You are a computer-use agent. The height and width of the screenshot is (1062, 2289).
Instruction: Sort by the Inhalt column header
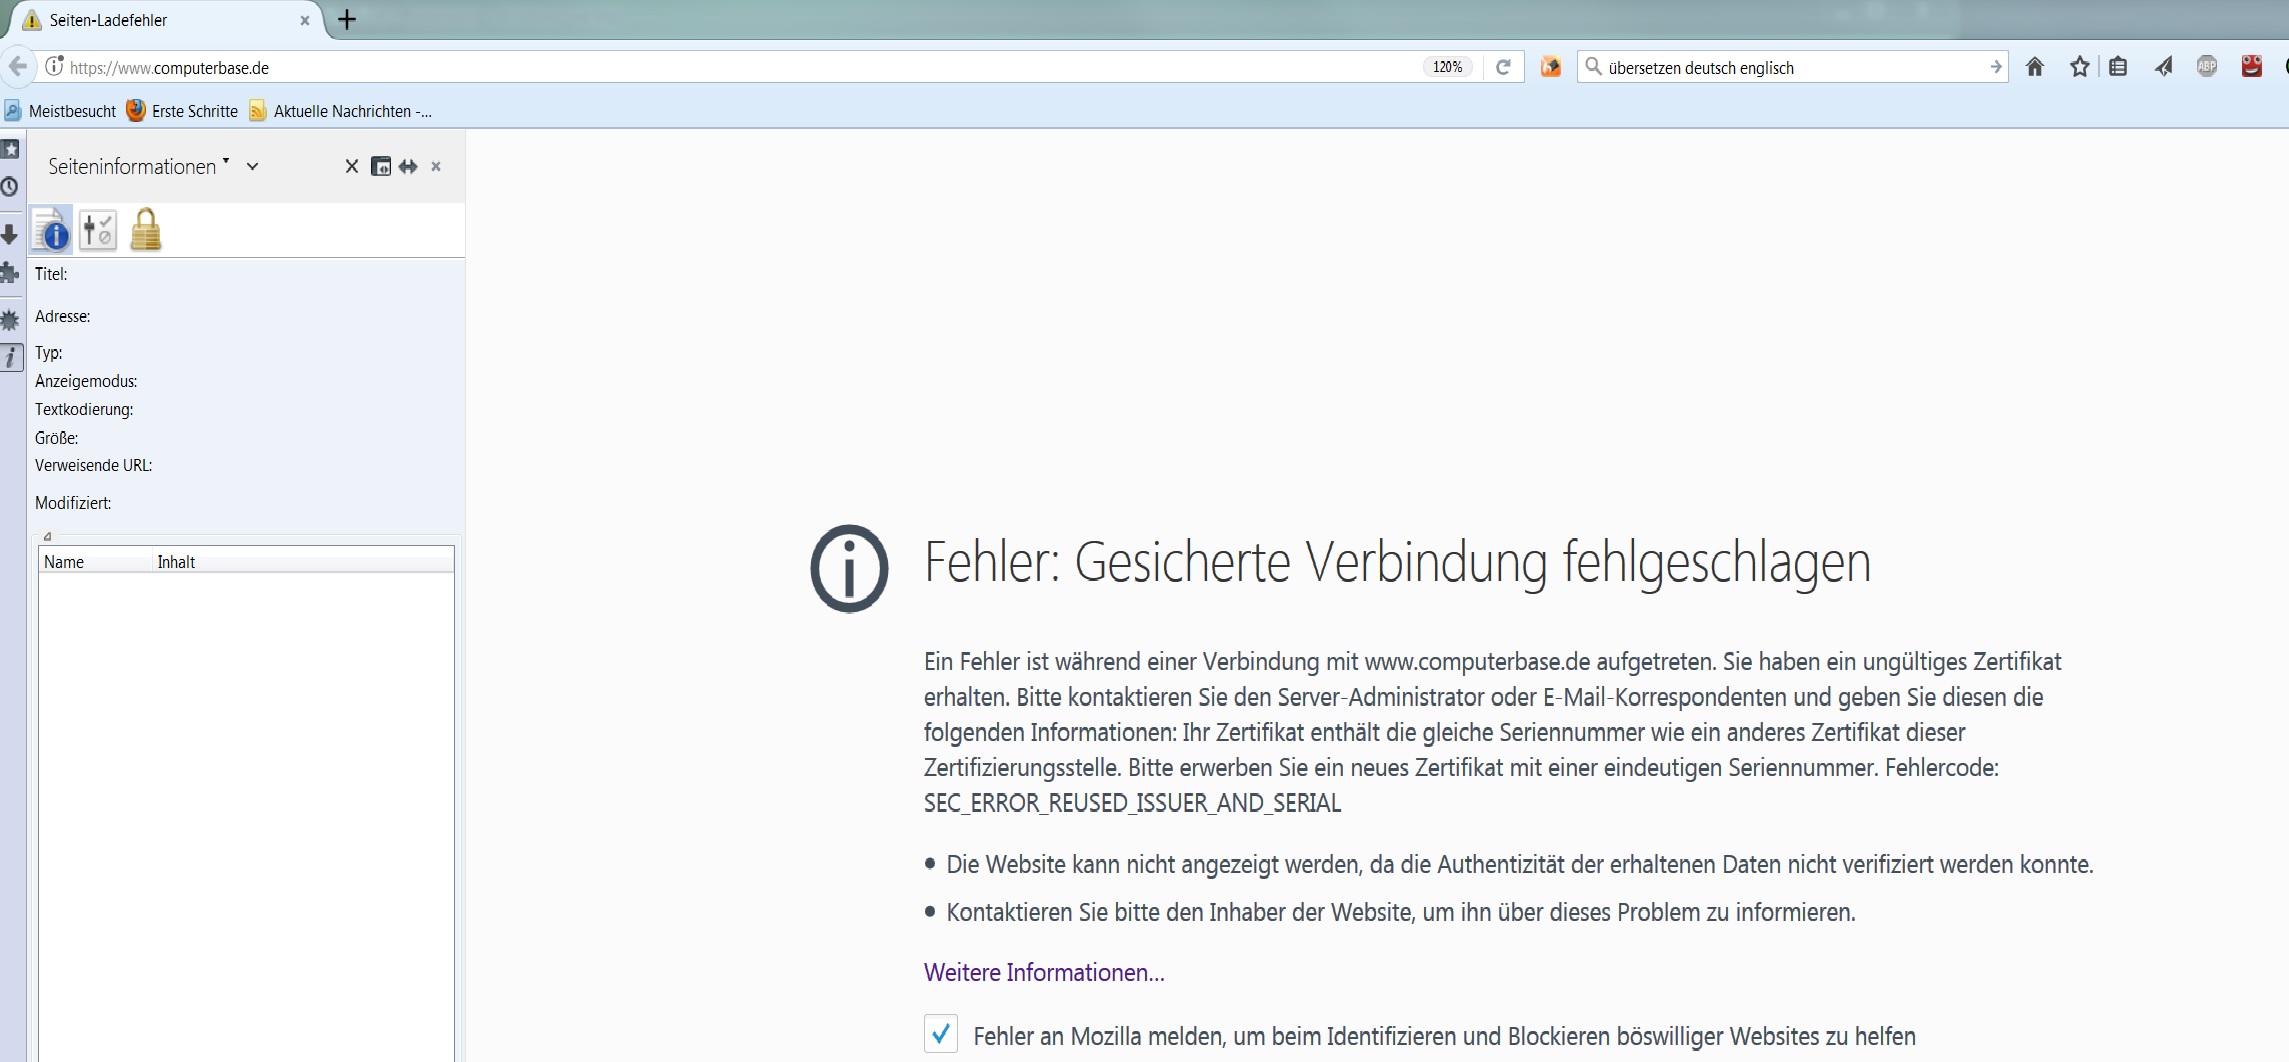[x=303, y=562]
